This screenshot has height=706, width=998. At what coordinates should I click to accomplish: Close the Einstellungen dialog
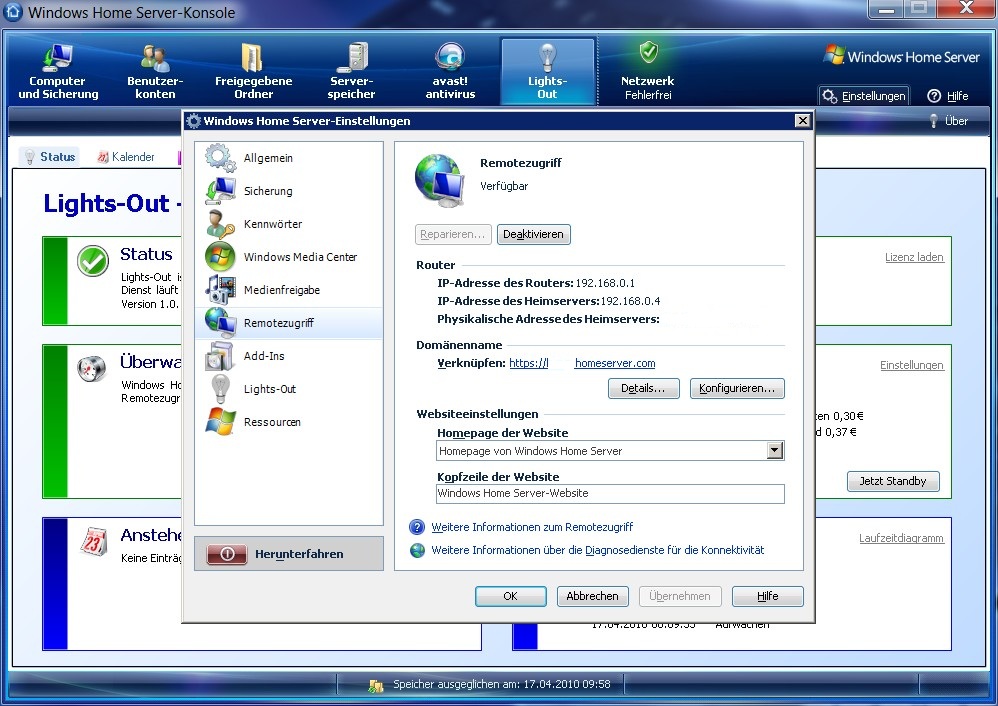pyautogui.click(x=803, y=121)
